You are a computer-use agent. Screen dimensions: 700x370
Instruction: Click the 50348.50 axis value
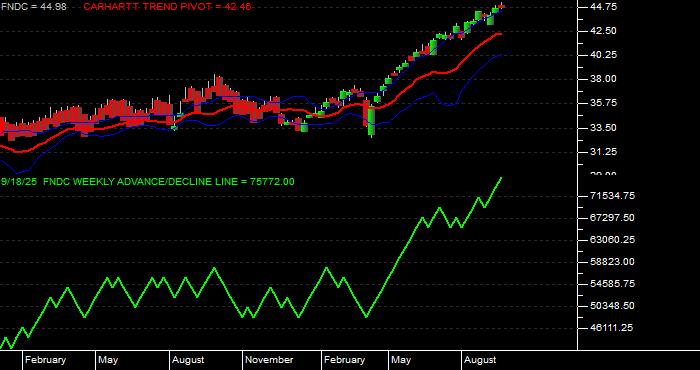tap(612, 306)
